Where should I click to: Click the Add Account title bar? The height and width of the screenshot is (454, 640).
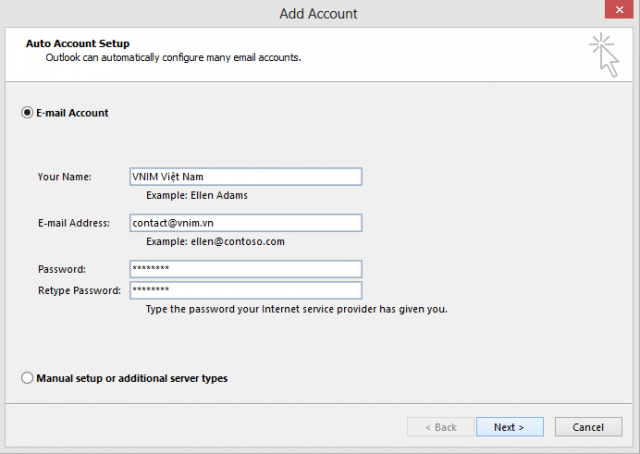tap(318, 13)
